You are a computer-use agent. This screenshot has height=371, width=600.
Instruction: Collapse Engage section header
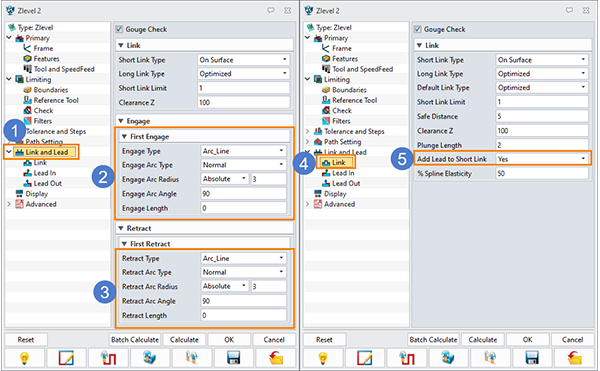tap(121, 121)
